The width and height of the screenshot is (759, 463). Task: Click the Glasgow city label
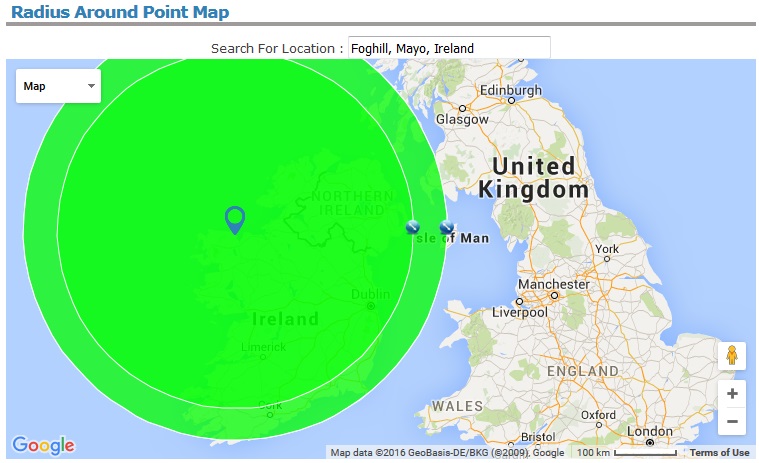(x=462, y=119)
